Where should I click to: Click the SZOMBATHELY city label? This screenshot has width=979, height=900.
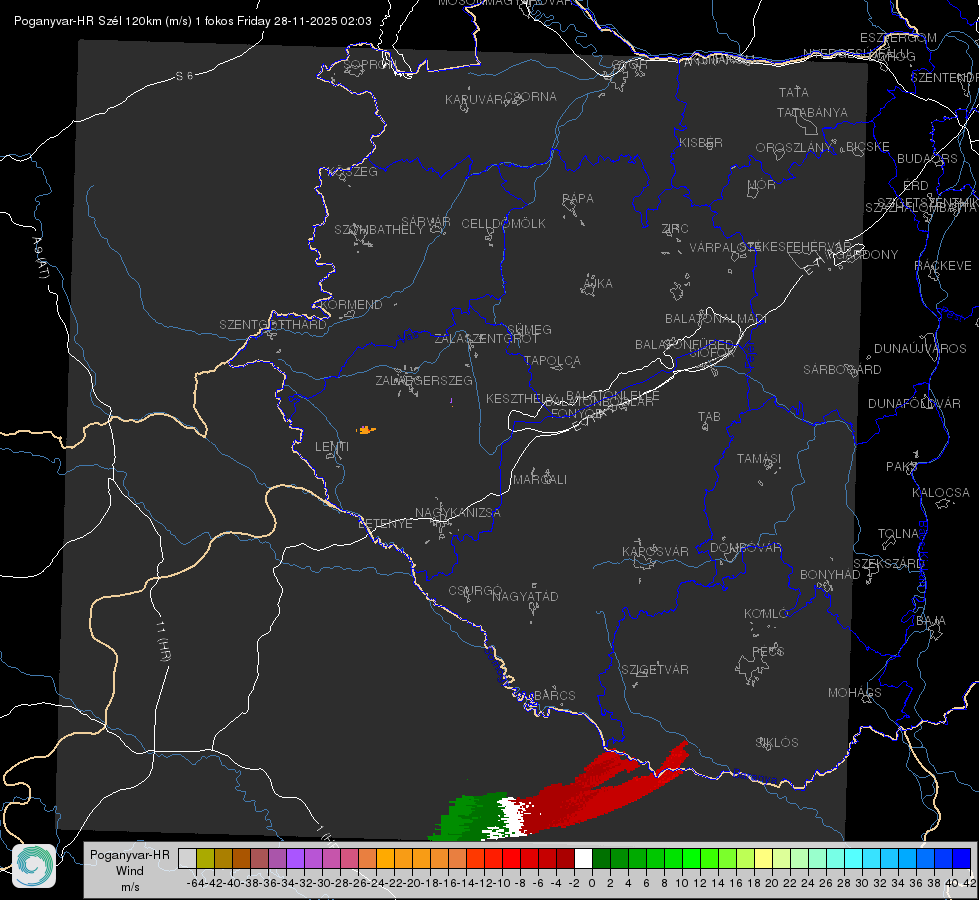[379, 230]
